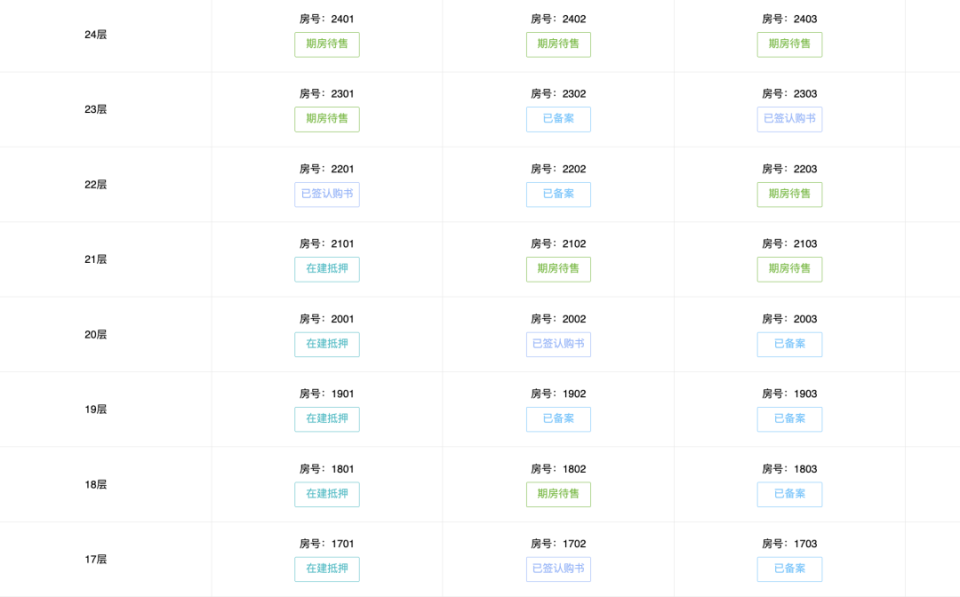Image resolution: width=960 pixels, height=597 pixels.
Task: Open the 已备案 status of room 2202
Action: pos(558,195)
